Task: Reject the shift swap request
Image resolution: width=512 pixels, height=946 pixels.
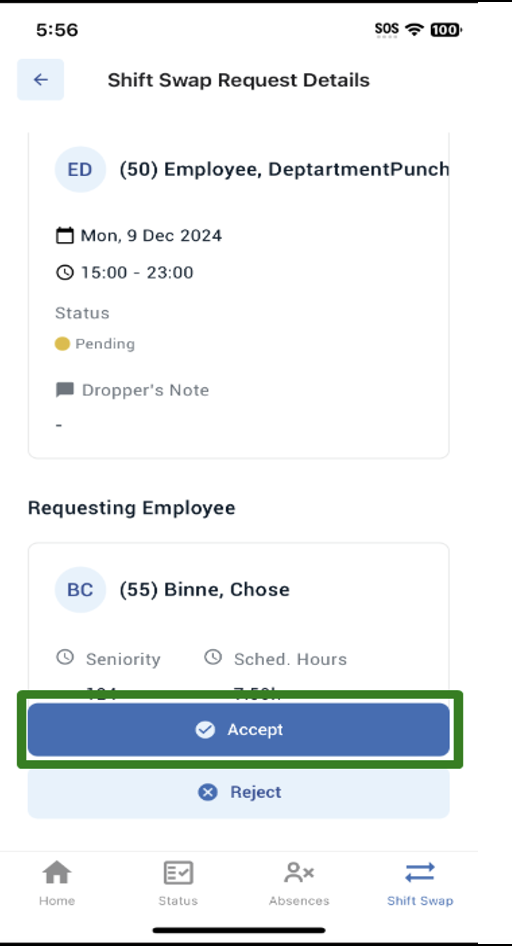Action: [x=239, y=792]
